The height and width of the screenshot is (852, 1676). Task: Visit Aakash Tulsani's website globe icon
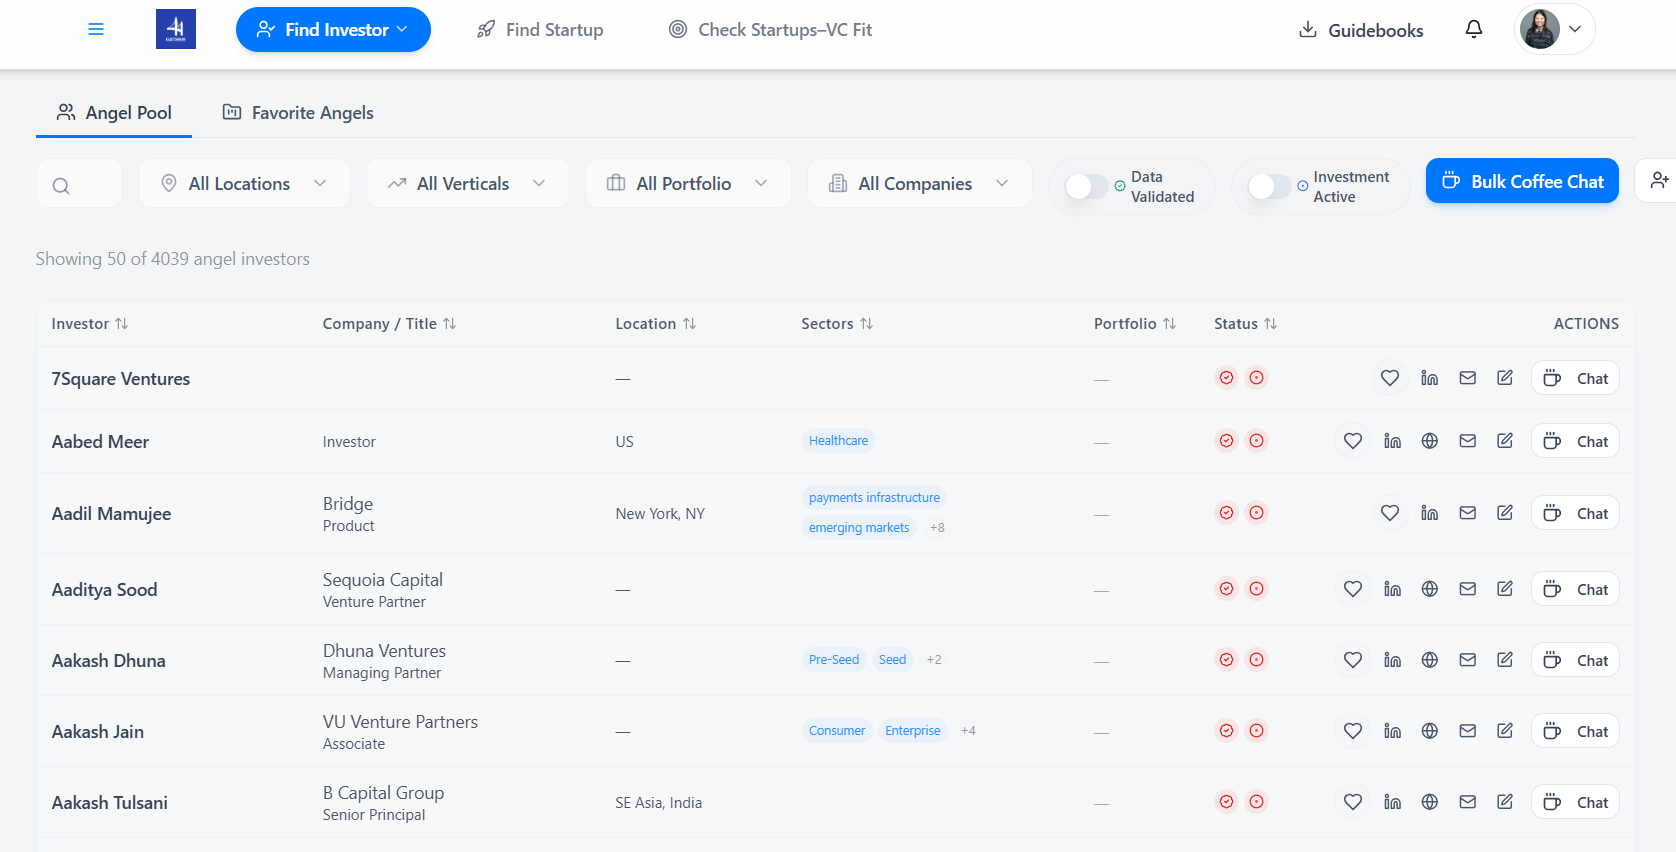pyautogui.click(x=1430, y=802)
